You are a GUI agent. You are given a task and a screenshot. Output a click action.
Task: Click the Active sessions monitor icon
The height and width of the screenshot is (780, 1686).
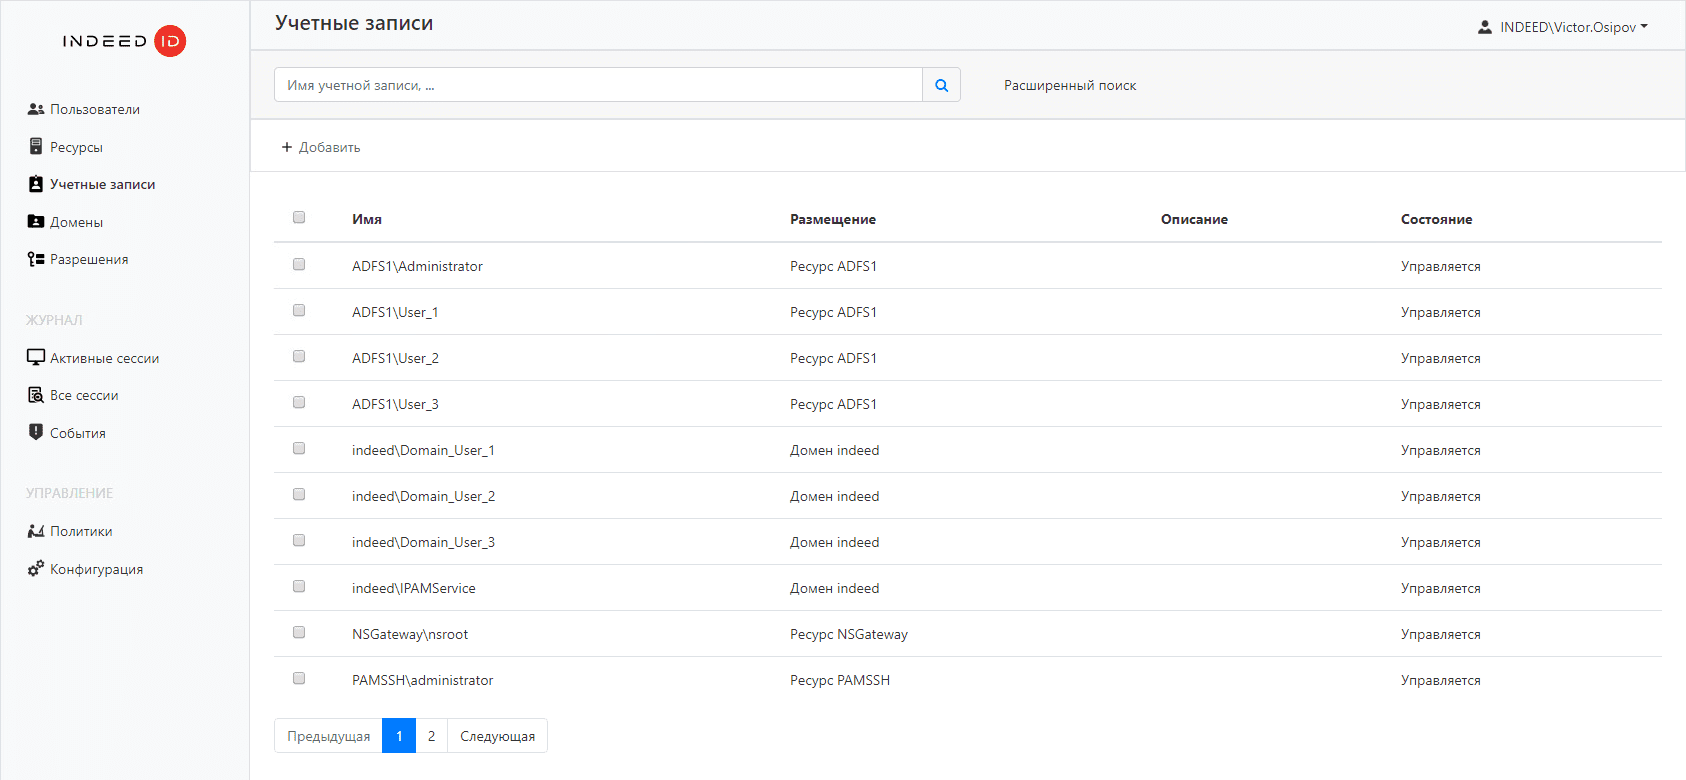[x=36, y=358]
